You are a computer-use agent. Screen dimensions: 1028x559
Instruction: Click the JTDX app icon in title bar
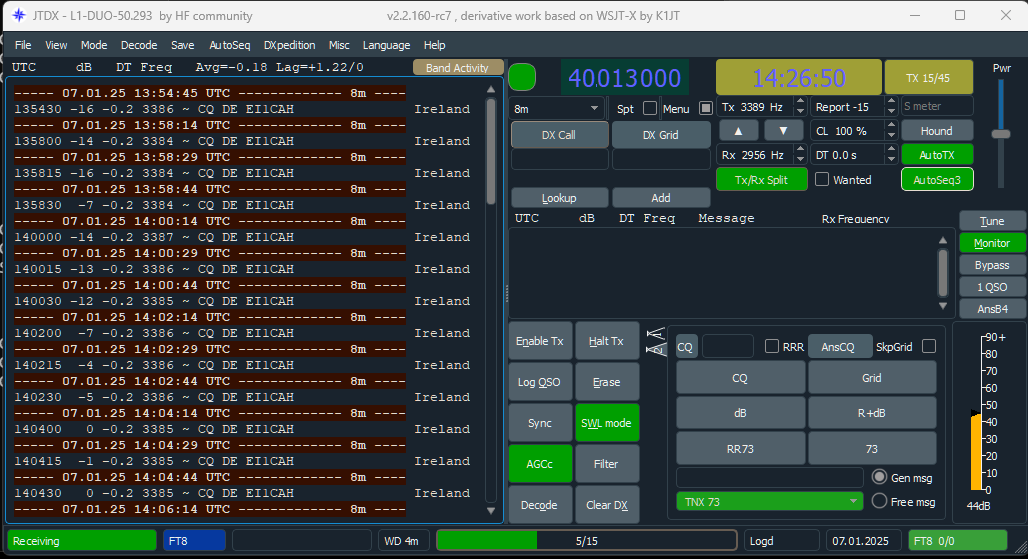19,15
